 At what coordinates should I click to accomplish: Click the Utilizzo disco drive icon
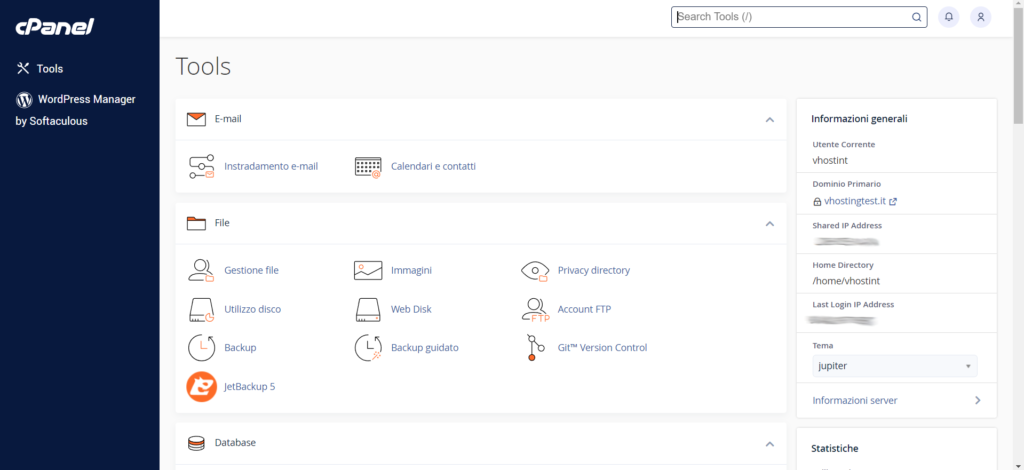[201, 309]
